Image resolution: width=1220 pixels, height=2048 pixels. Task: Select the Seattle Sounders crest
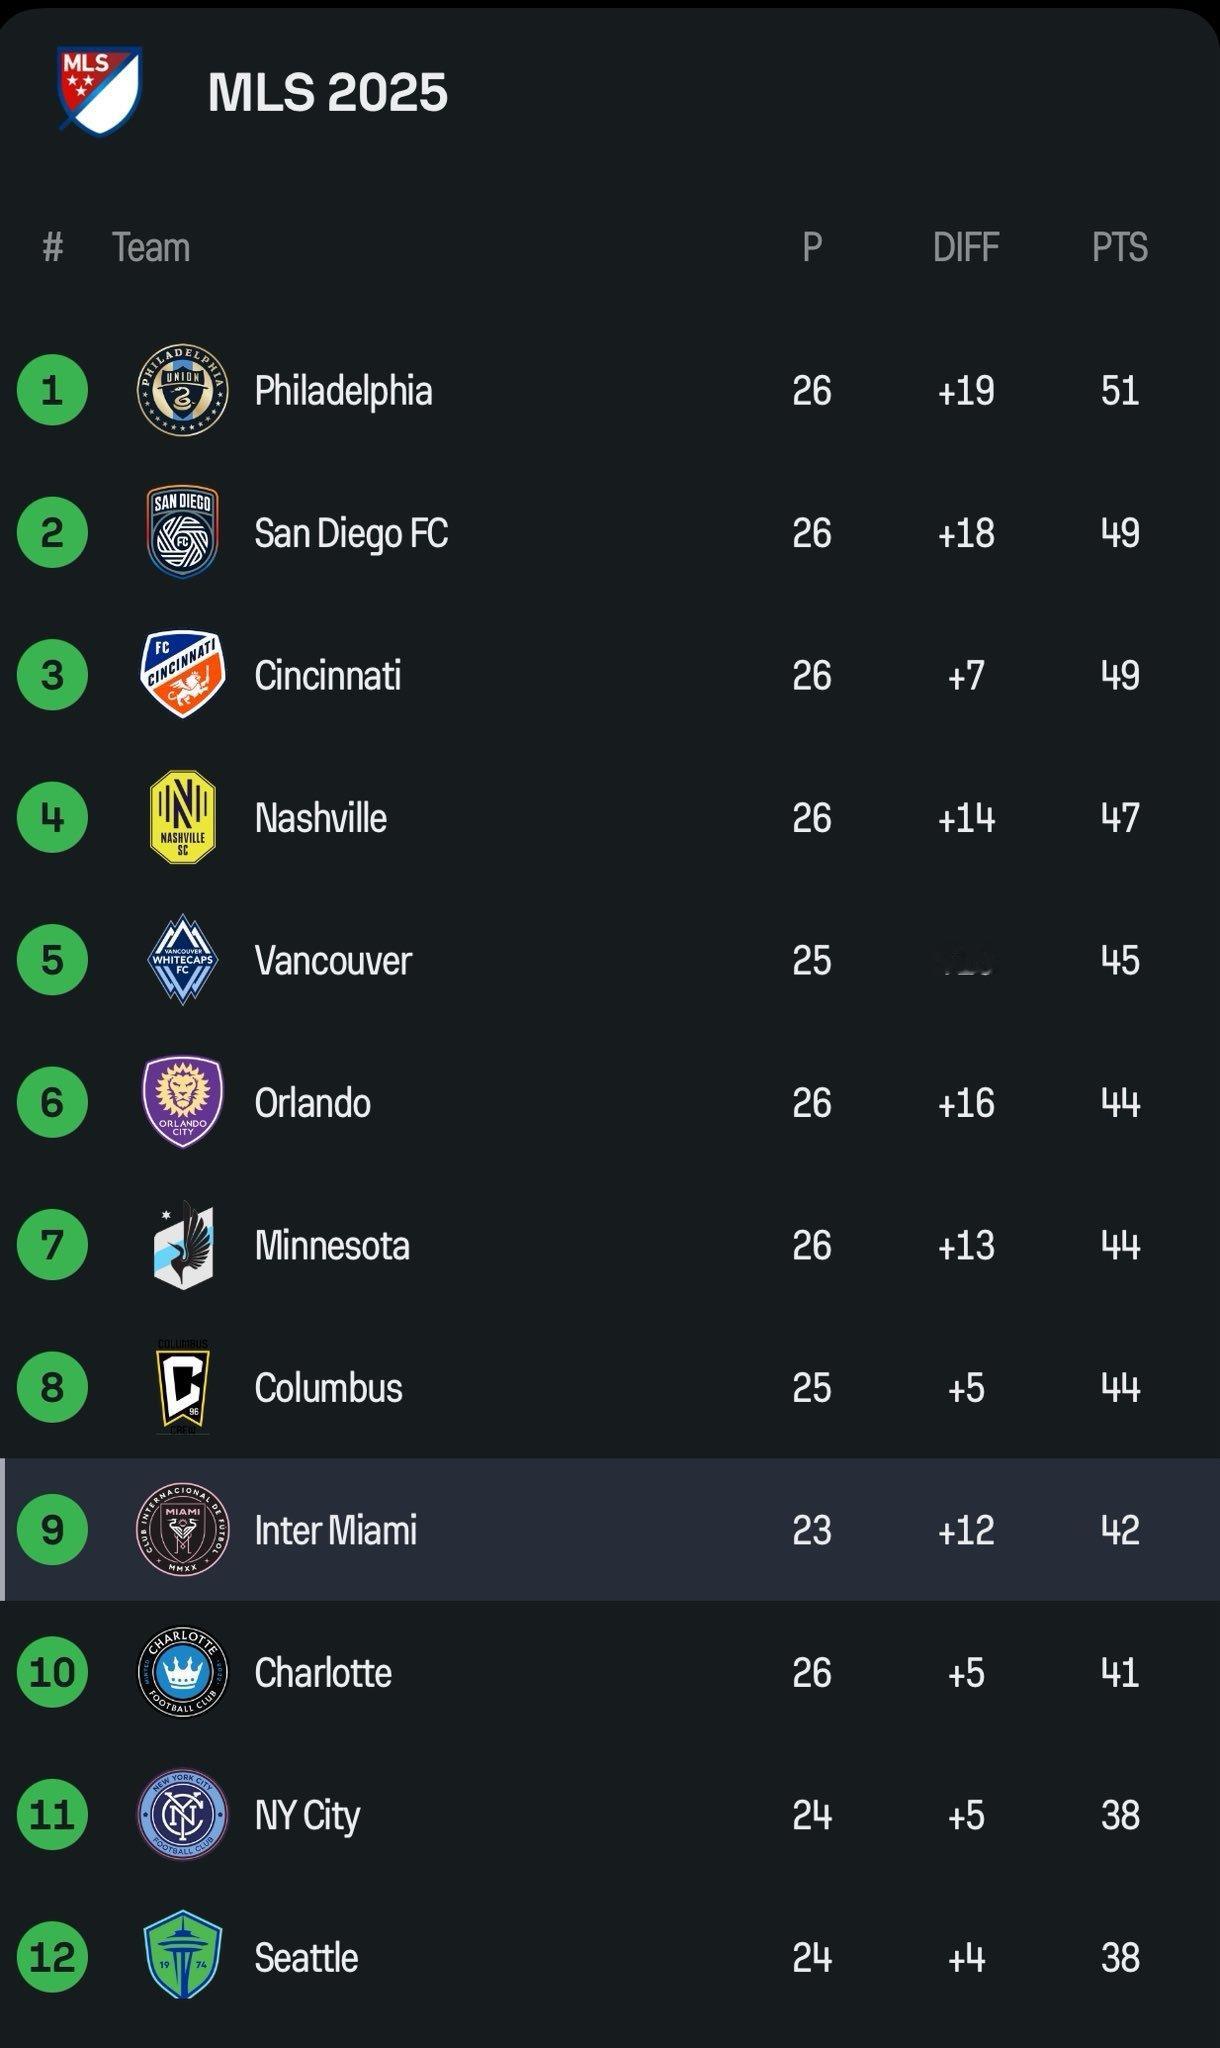pyautogui.click(x=182, y=1957)
